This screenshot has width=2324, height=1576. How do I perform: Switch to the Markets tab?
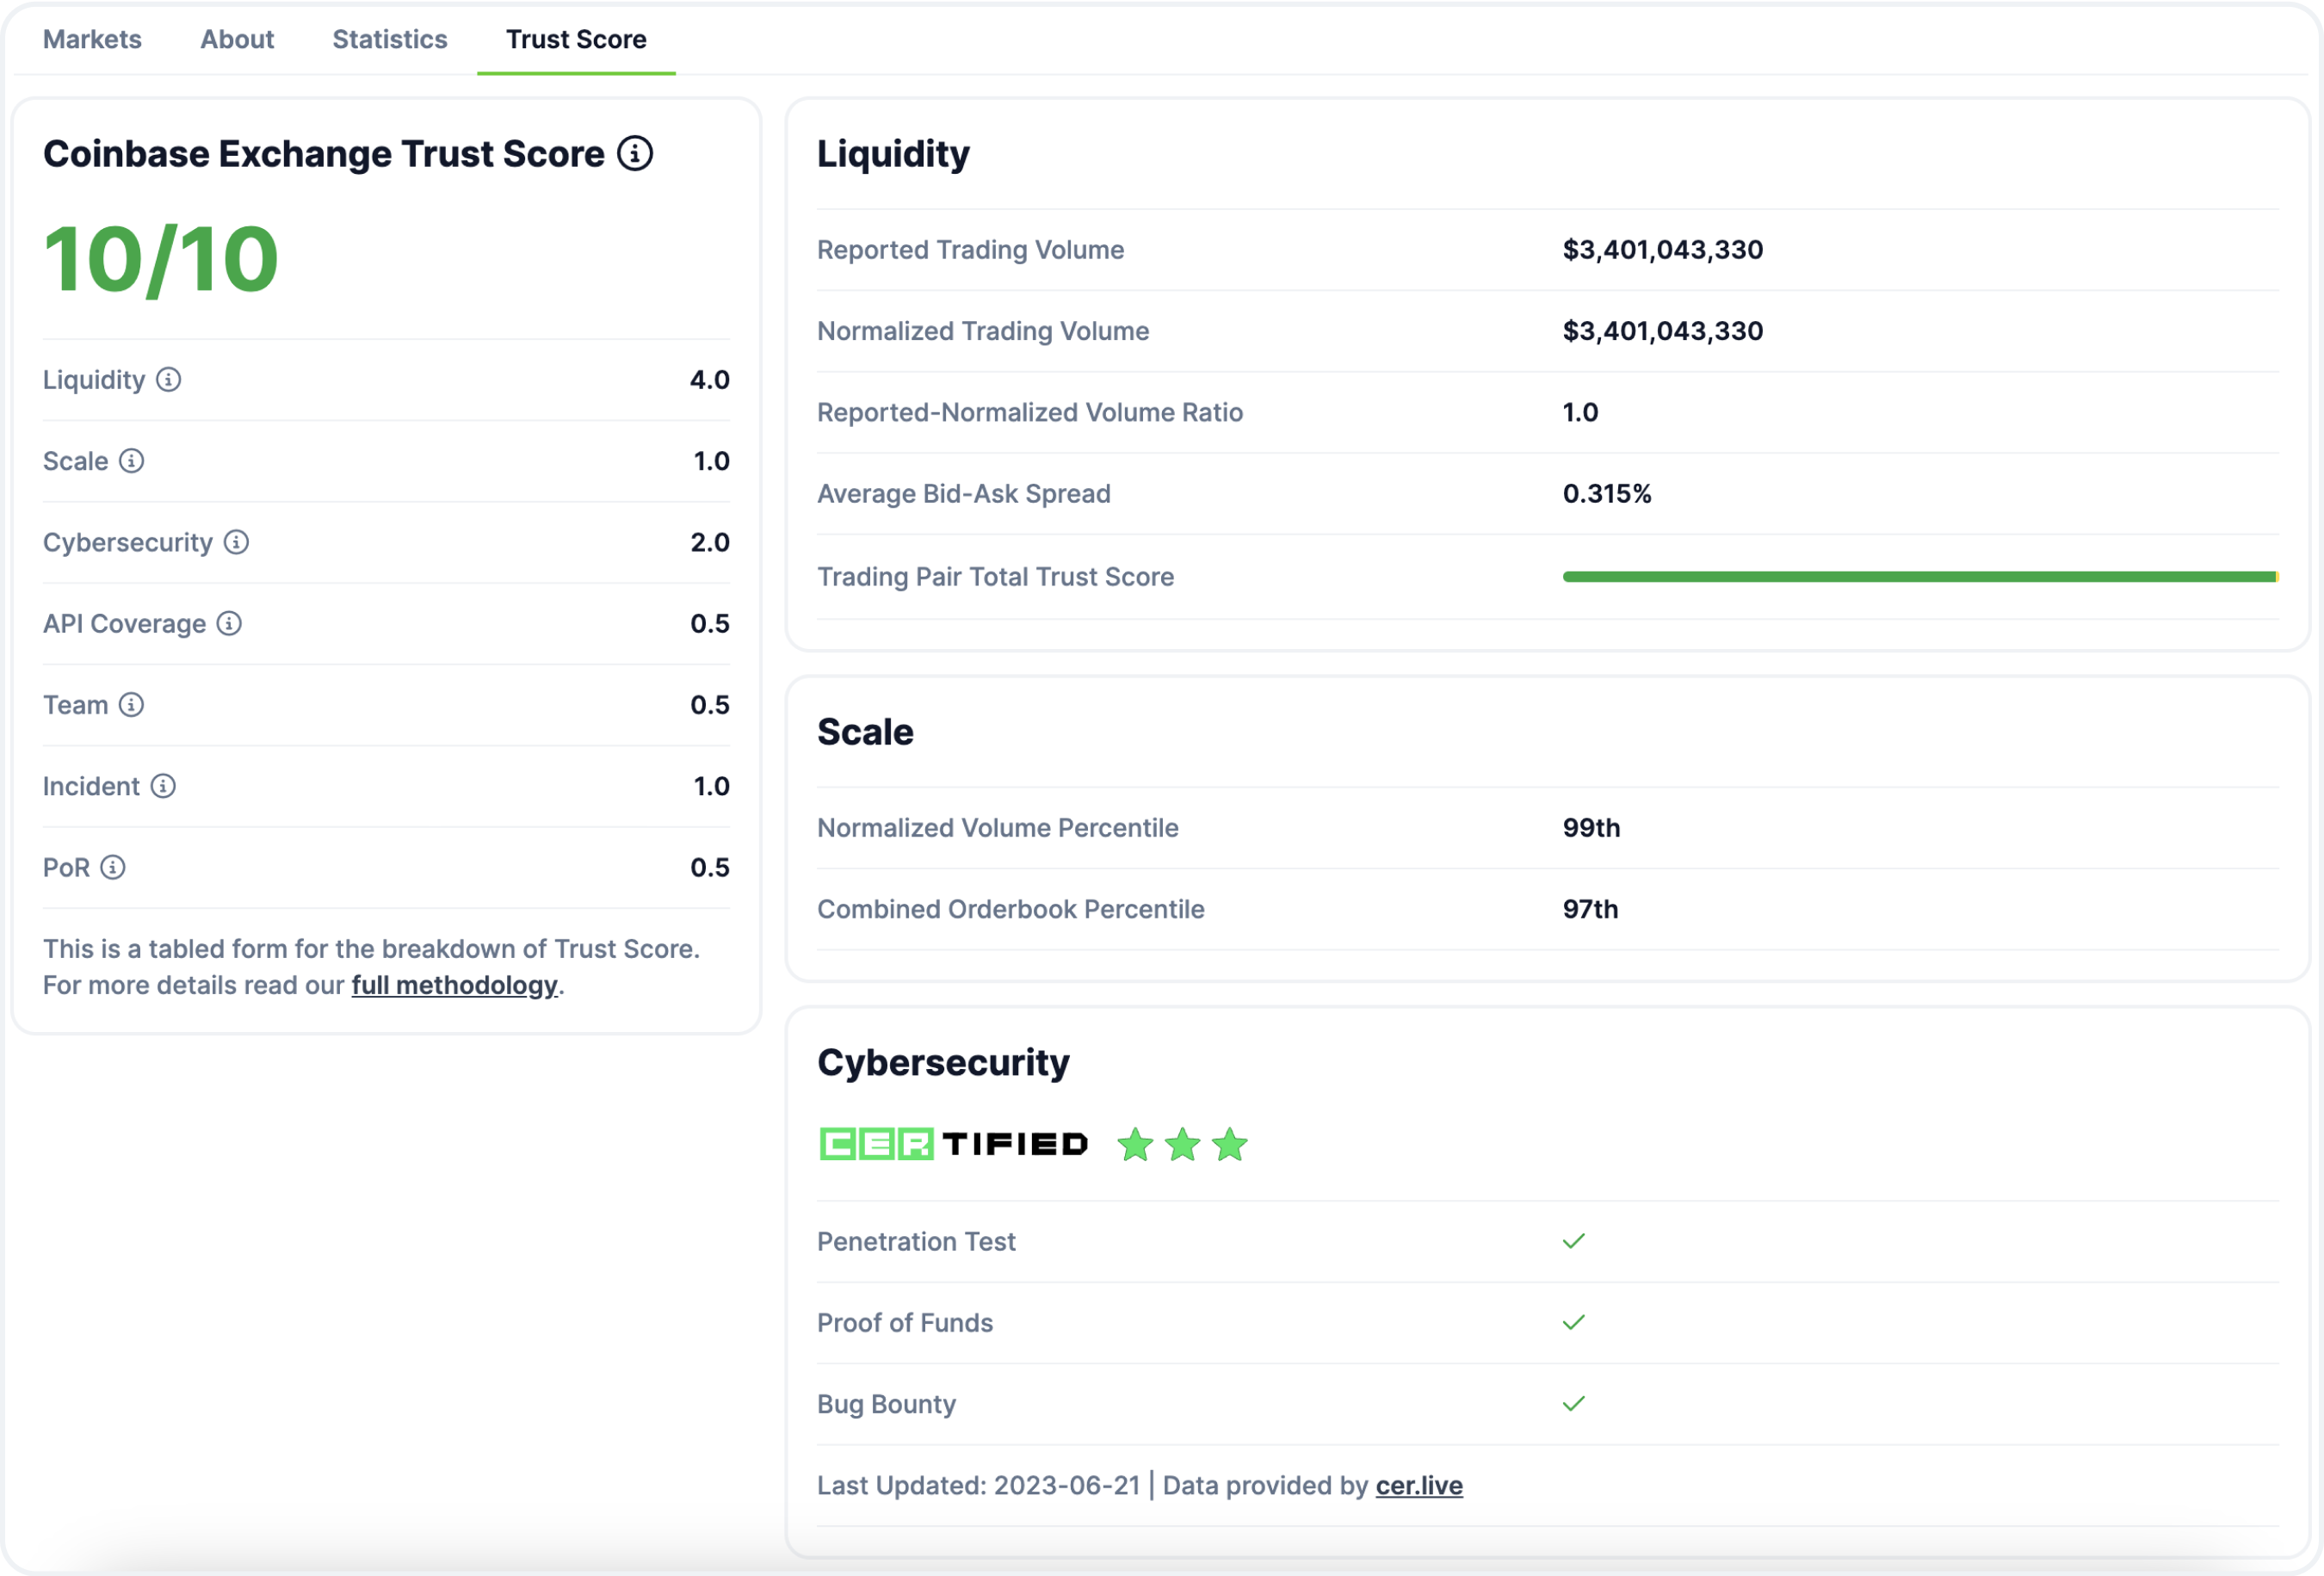coord(92,39)
